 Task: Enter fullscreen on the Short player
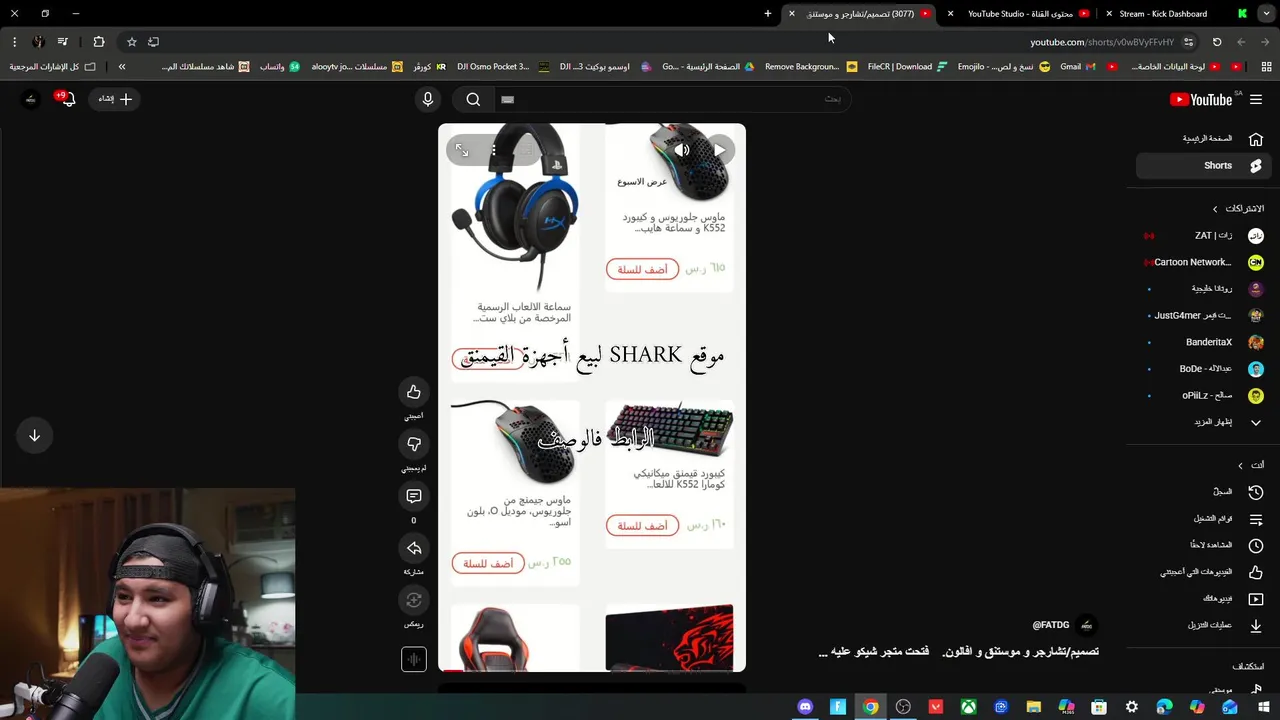[462, 150]
